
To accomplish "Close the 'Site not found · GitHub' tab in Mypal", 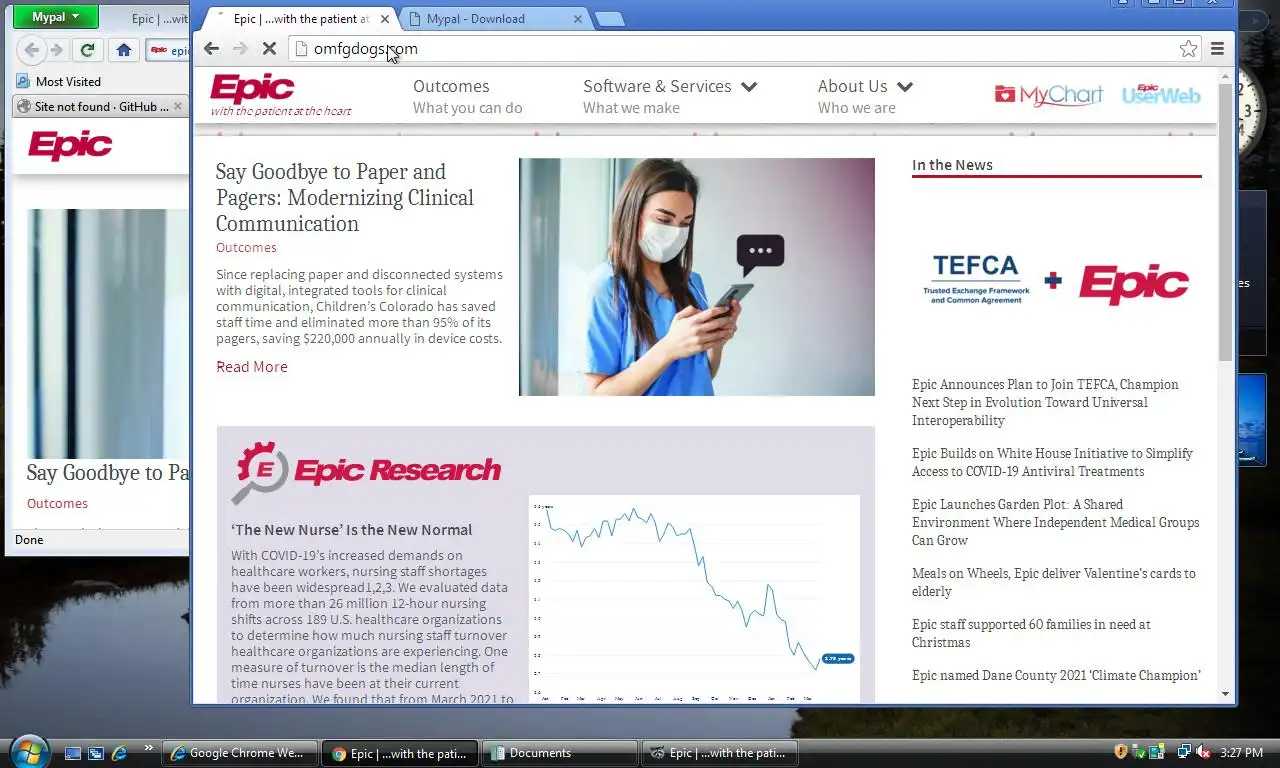I will (x=178, y=106).
